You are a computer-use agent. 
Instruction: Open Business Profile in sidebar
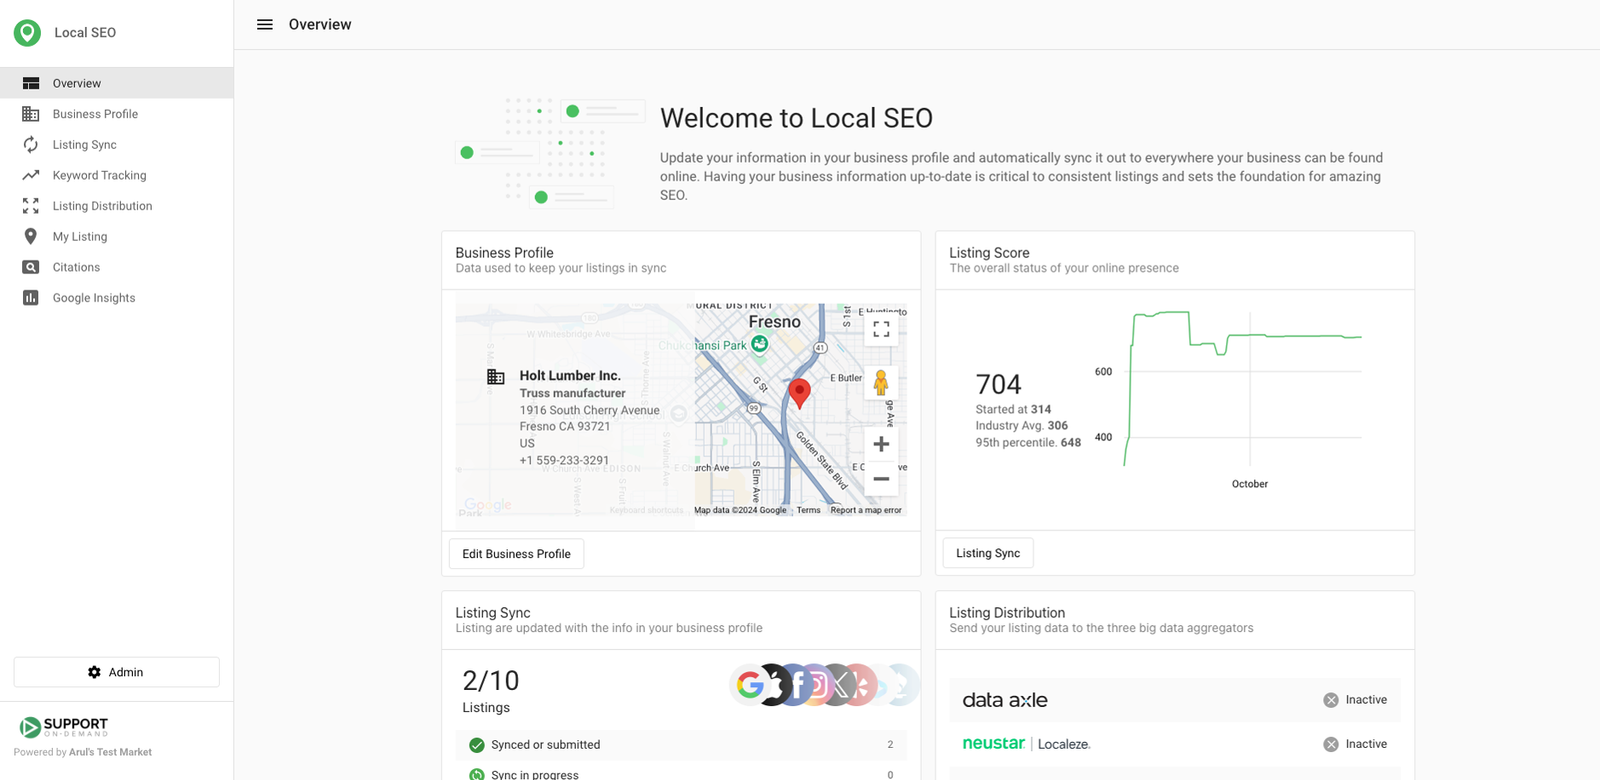click(x=95, y=114)
